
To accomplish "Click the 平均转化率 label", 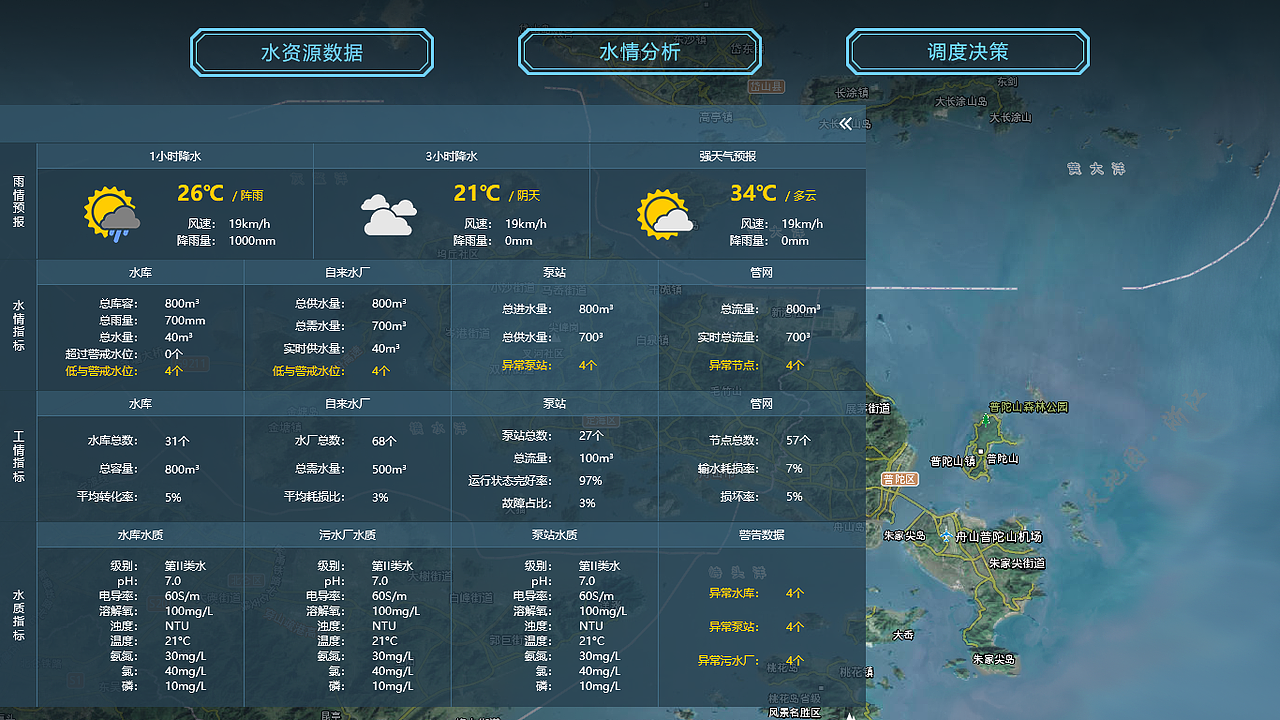I will click(x=107, y=497).
